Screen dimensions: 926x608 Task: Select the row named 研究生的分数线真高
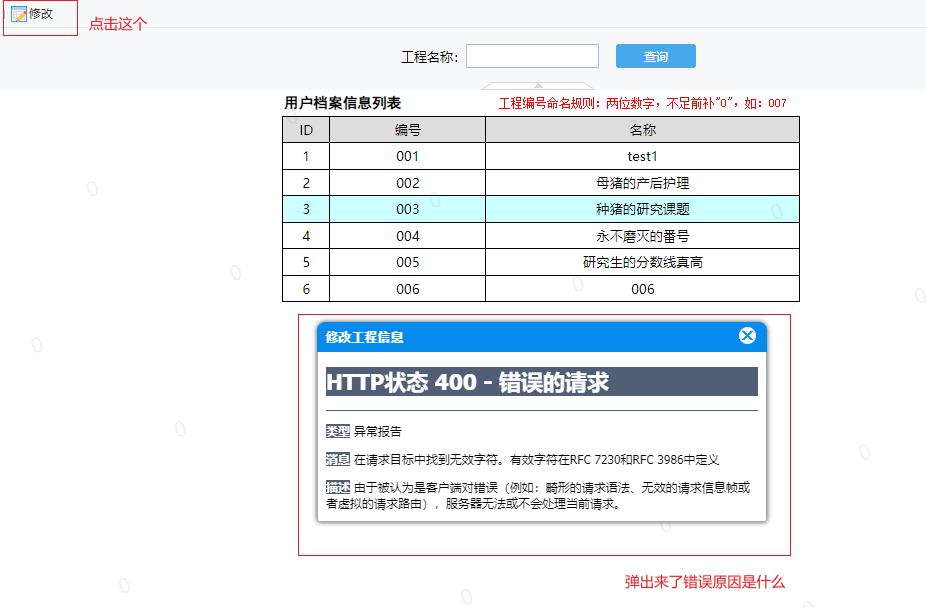(x=541, y=262)
